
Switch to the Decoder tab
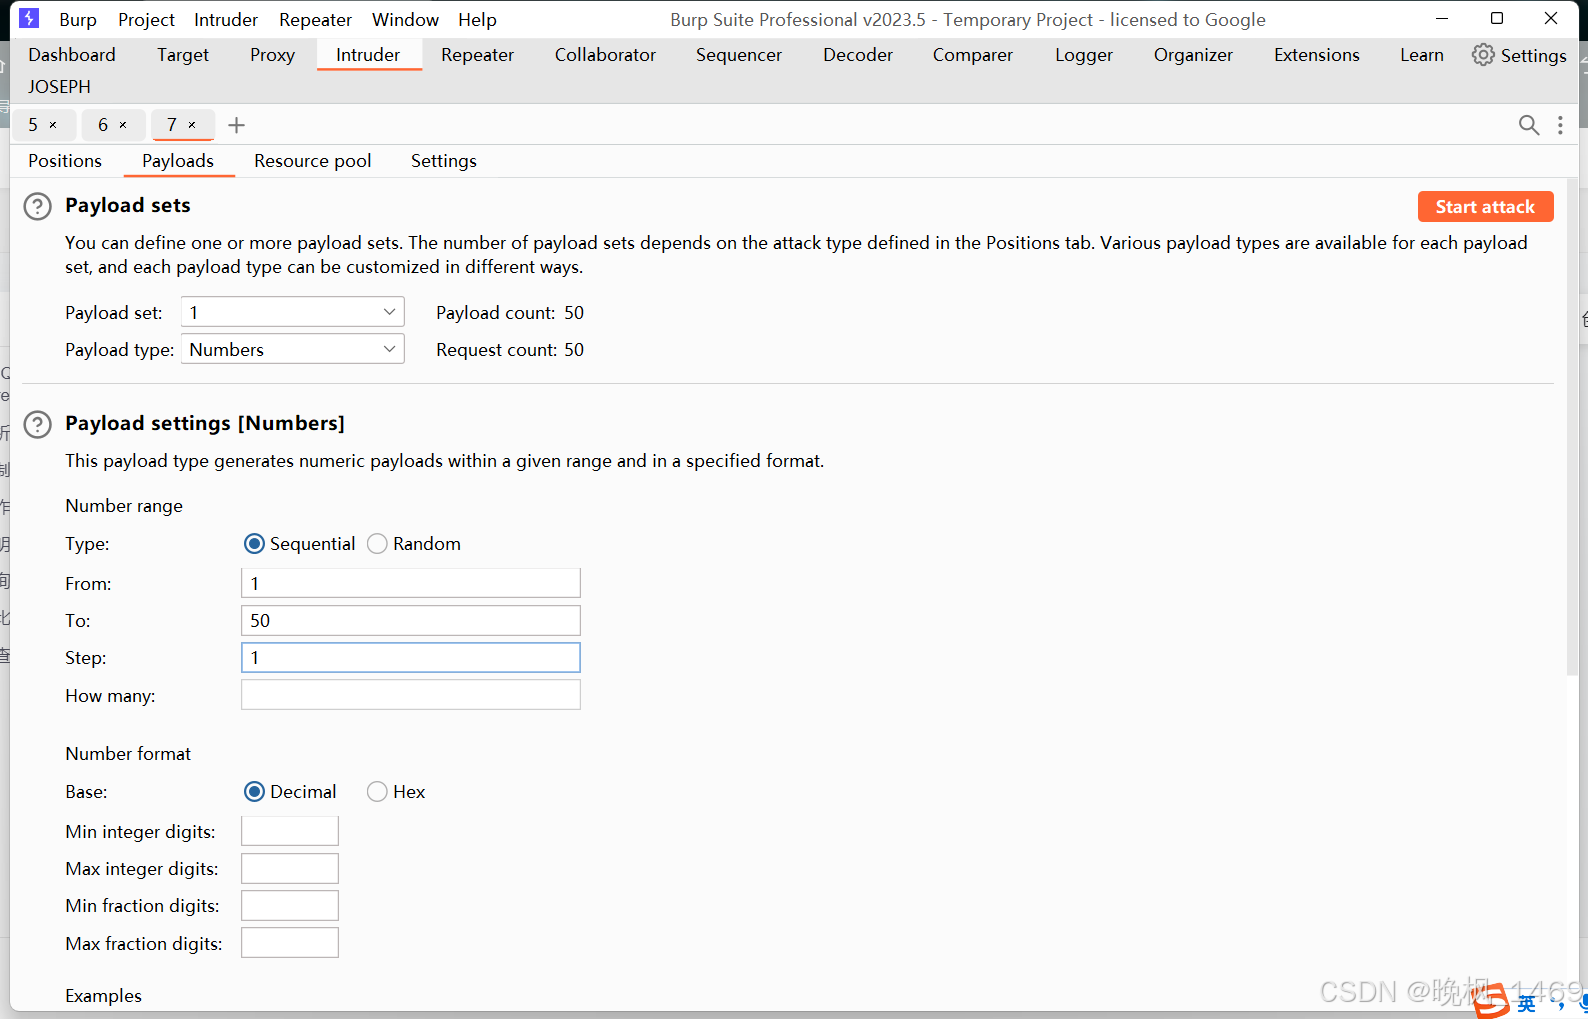pos(858,55)
